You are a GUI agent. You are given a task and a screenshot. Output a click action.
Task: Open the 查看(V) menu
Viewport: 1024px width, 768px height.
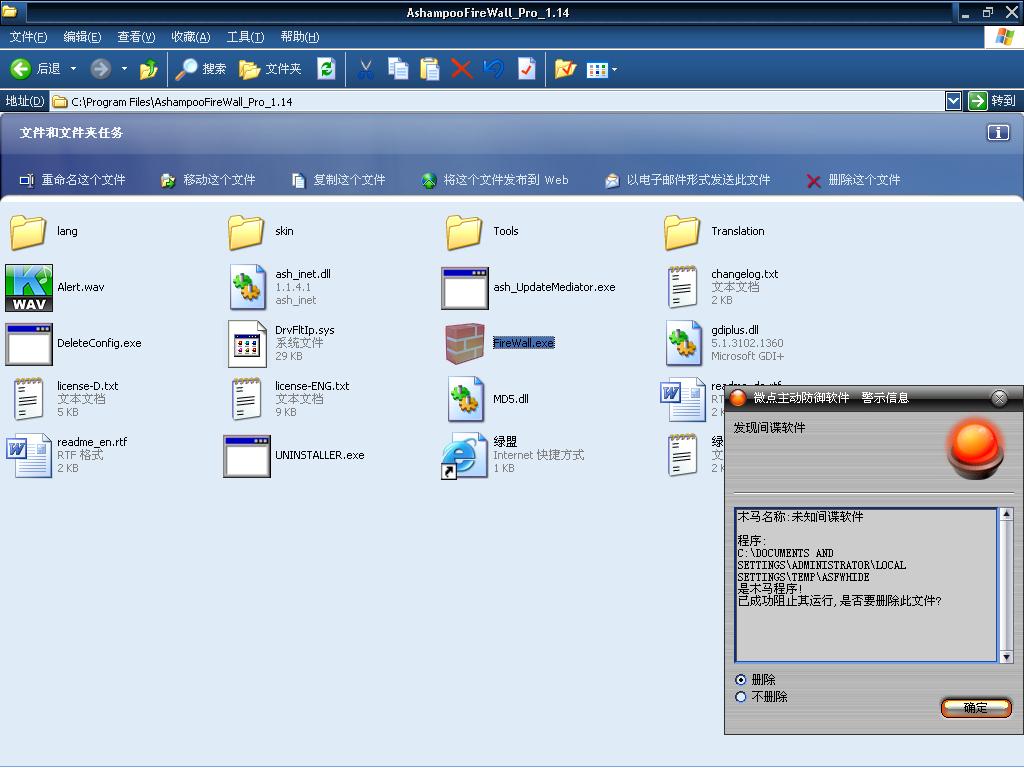coord(136,37)
